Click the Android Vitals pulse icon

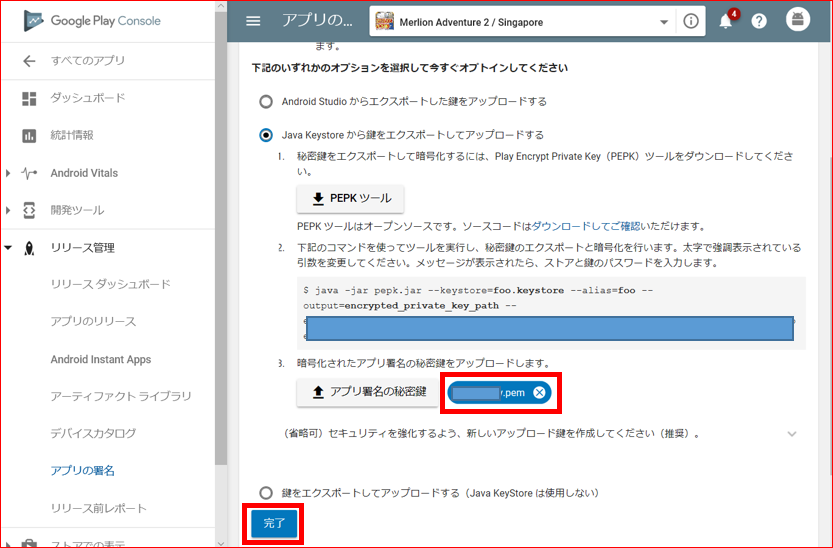click(x=29, y=173)
